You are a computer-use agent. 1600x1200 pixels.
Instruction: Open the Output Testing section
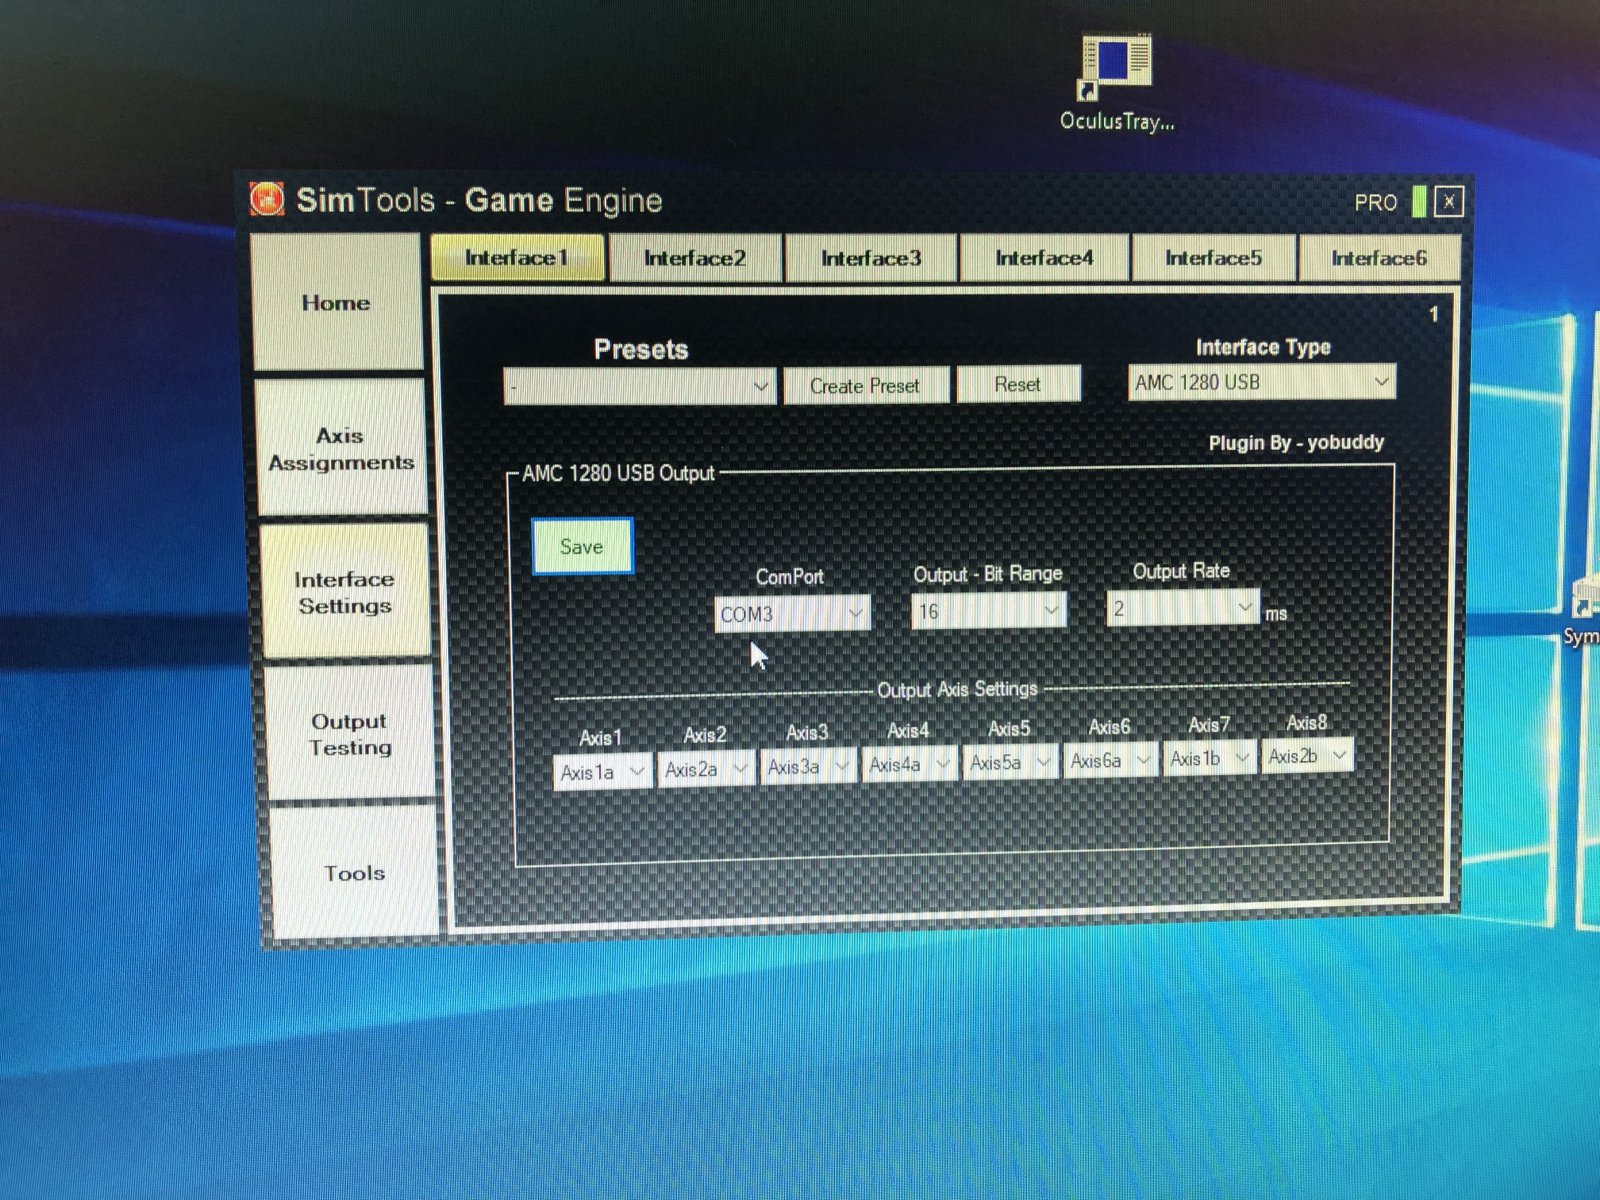pos(350,733)
